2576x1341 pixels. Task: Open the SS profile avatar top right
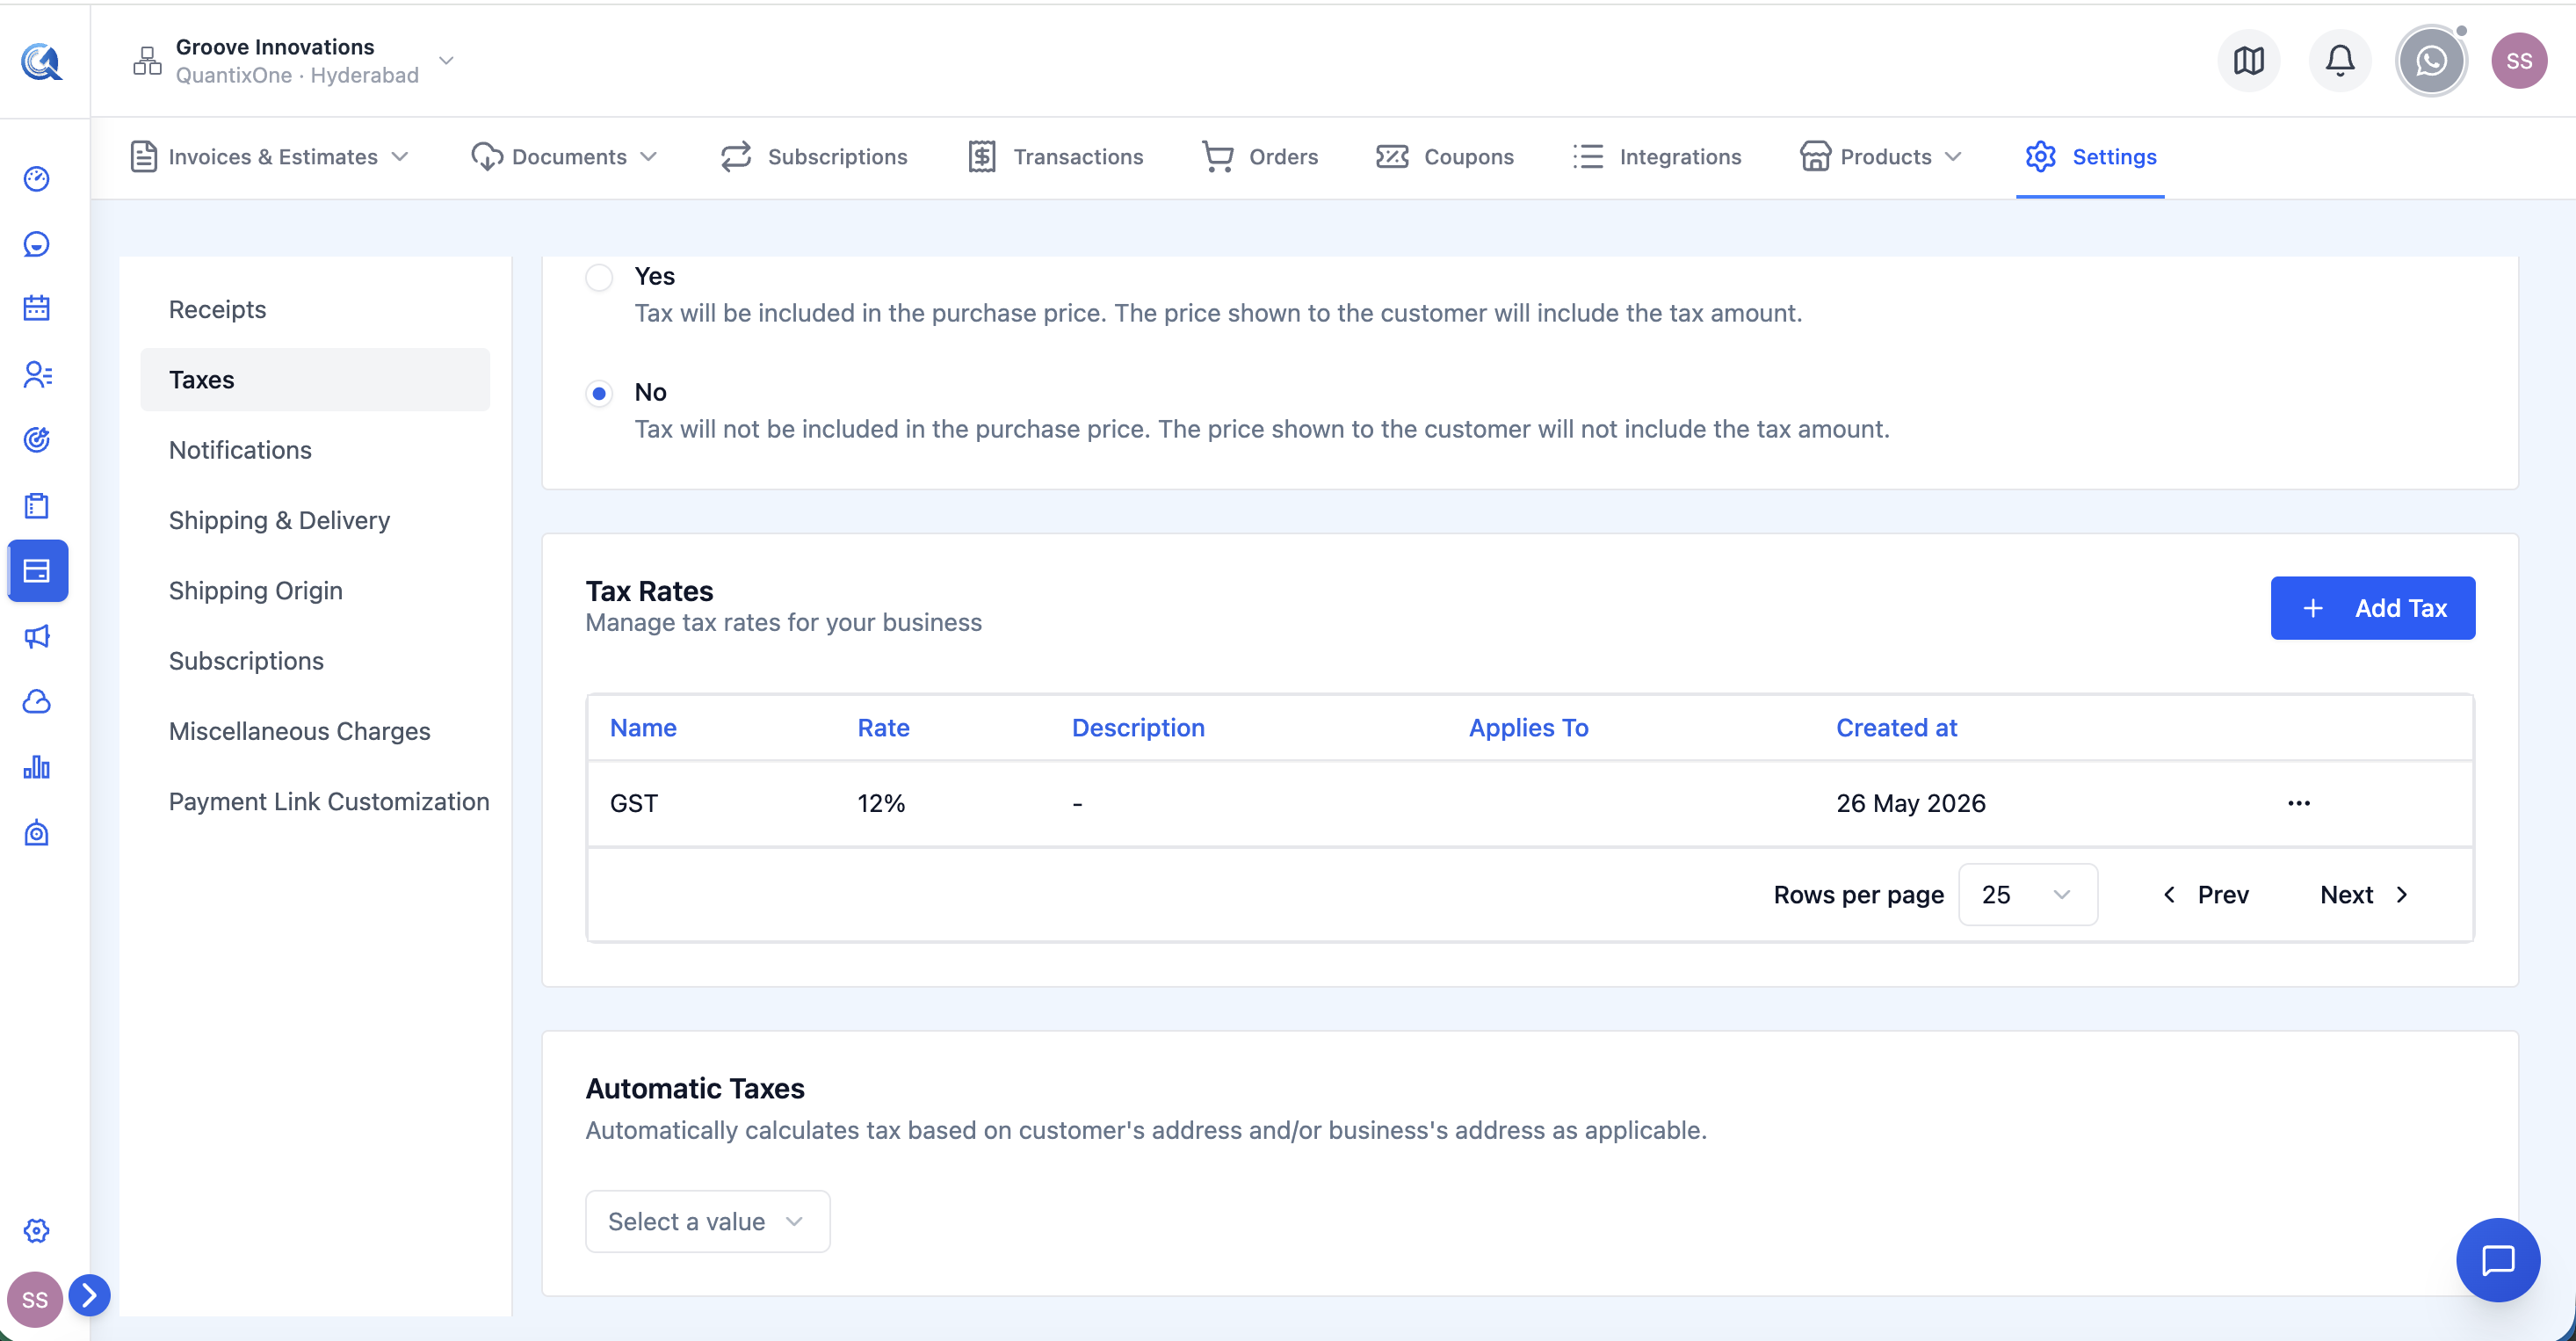pyautogui.click(x=2519, y=61)
